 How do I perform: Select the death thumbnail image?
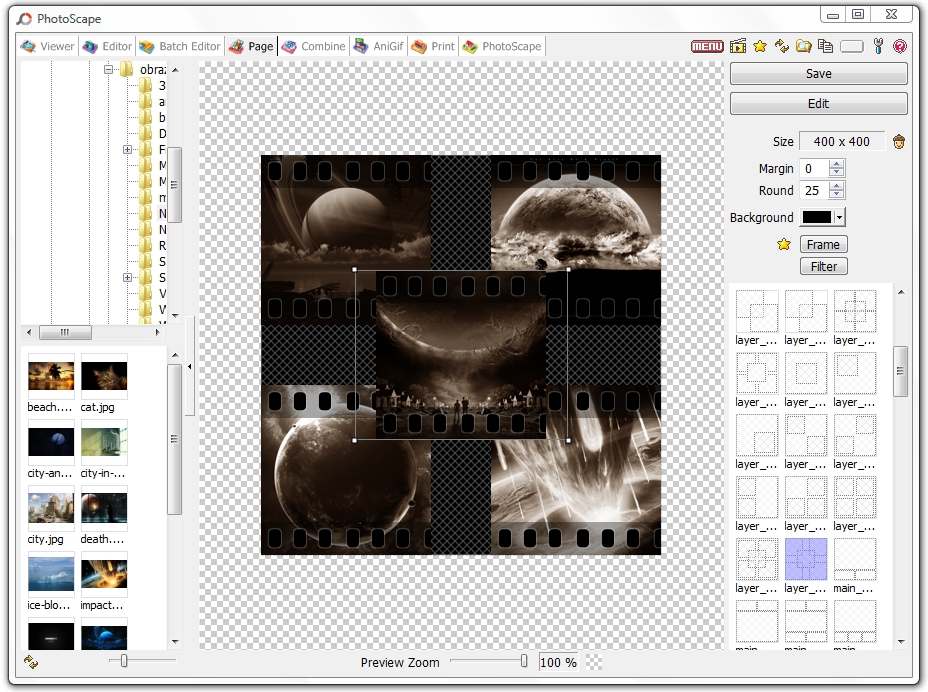point(104,508)
